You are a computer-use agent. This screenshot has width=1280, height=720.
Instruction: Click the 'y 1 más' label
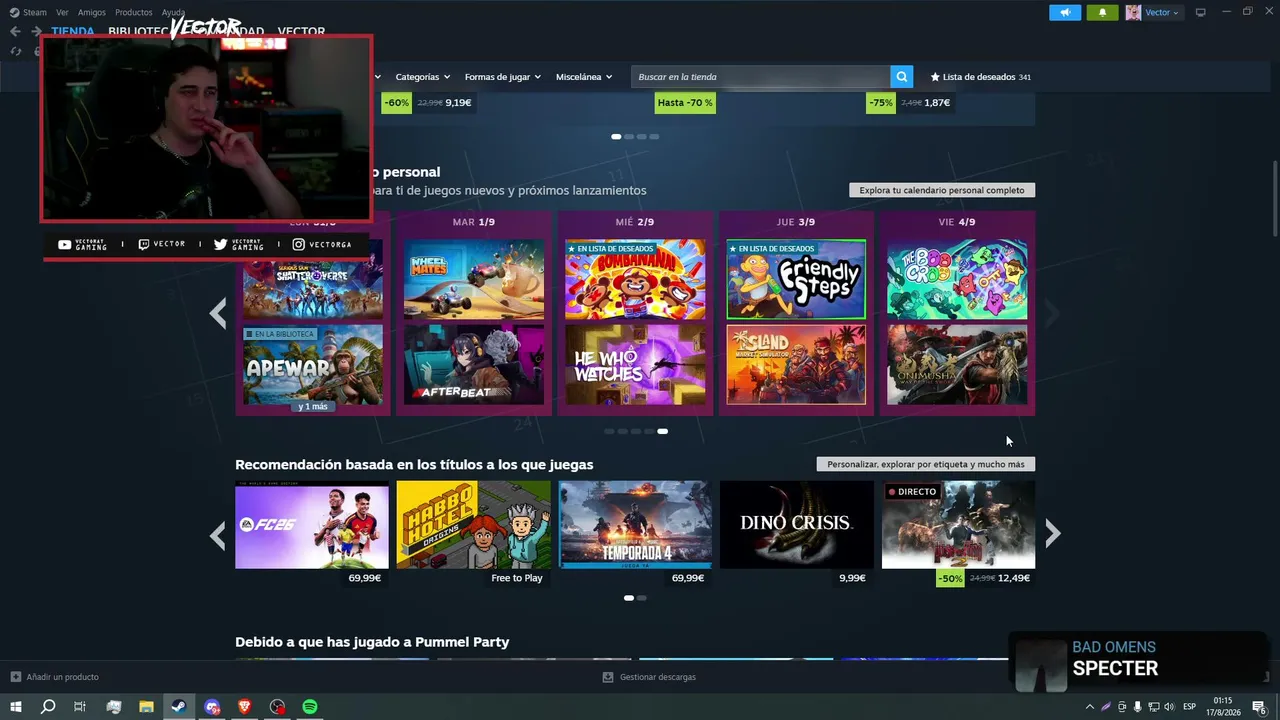(x=313, y=407)
